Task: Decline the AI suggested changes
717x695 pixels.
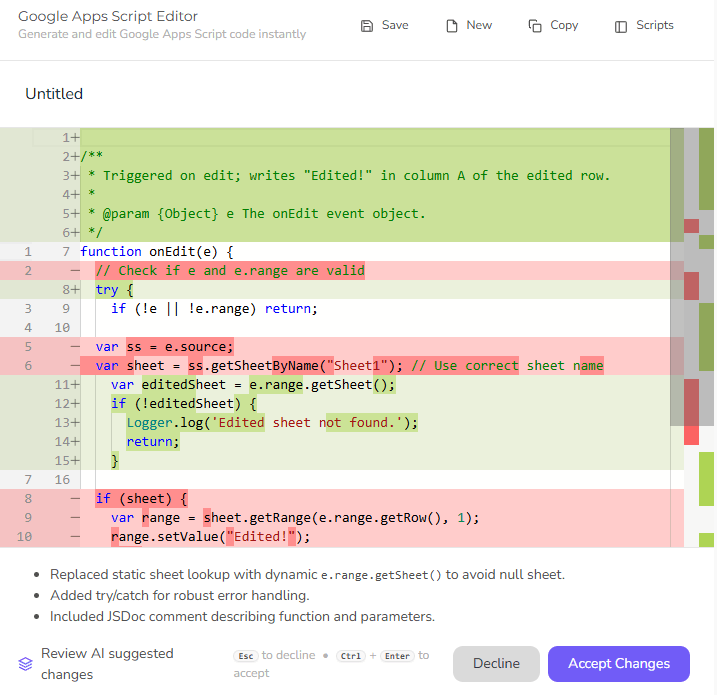Action: [x=496, y=663]
